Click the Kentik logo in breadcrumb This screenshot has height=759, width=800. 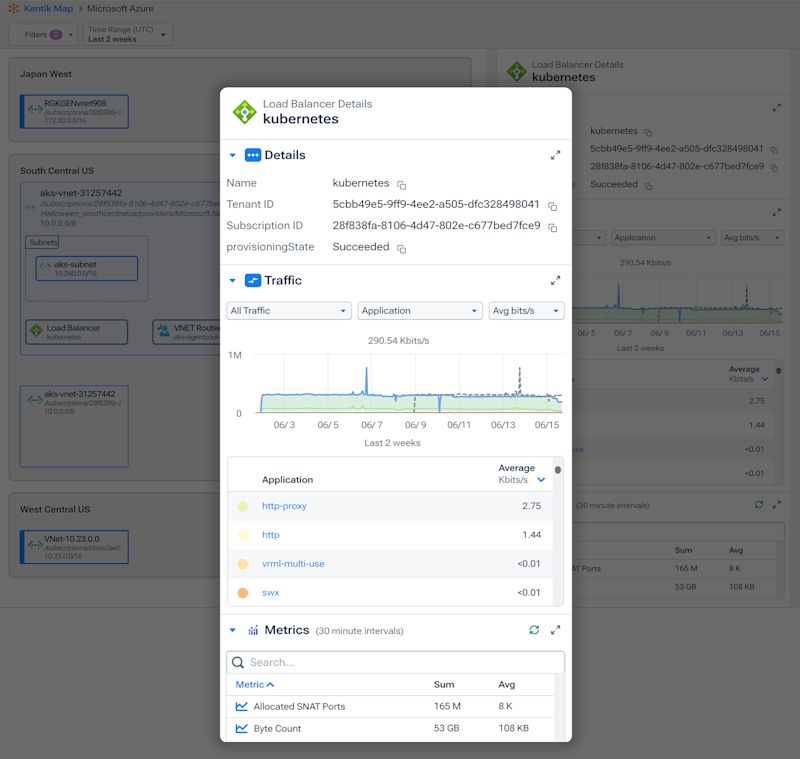click(x=14, y=9)
